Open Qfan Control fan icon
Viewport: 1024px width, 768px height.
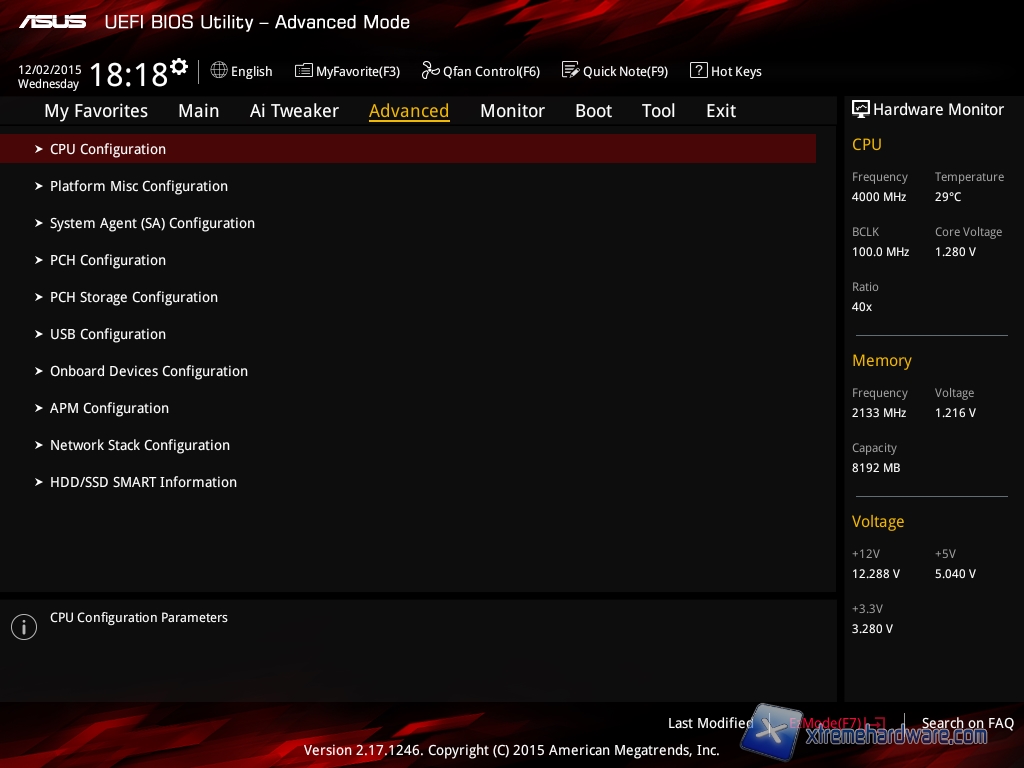click(430, 70)
